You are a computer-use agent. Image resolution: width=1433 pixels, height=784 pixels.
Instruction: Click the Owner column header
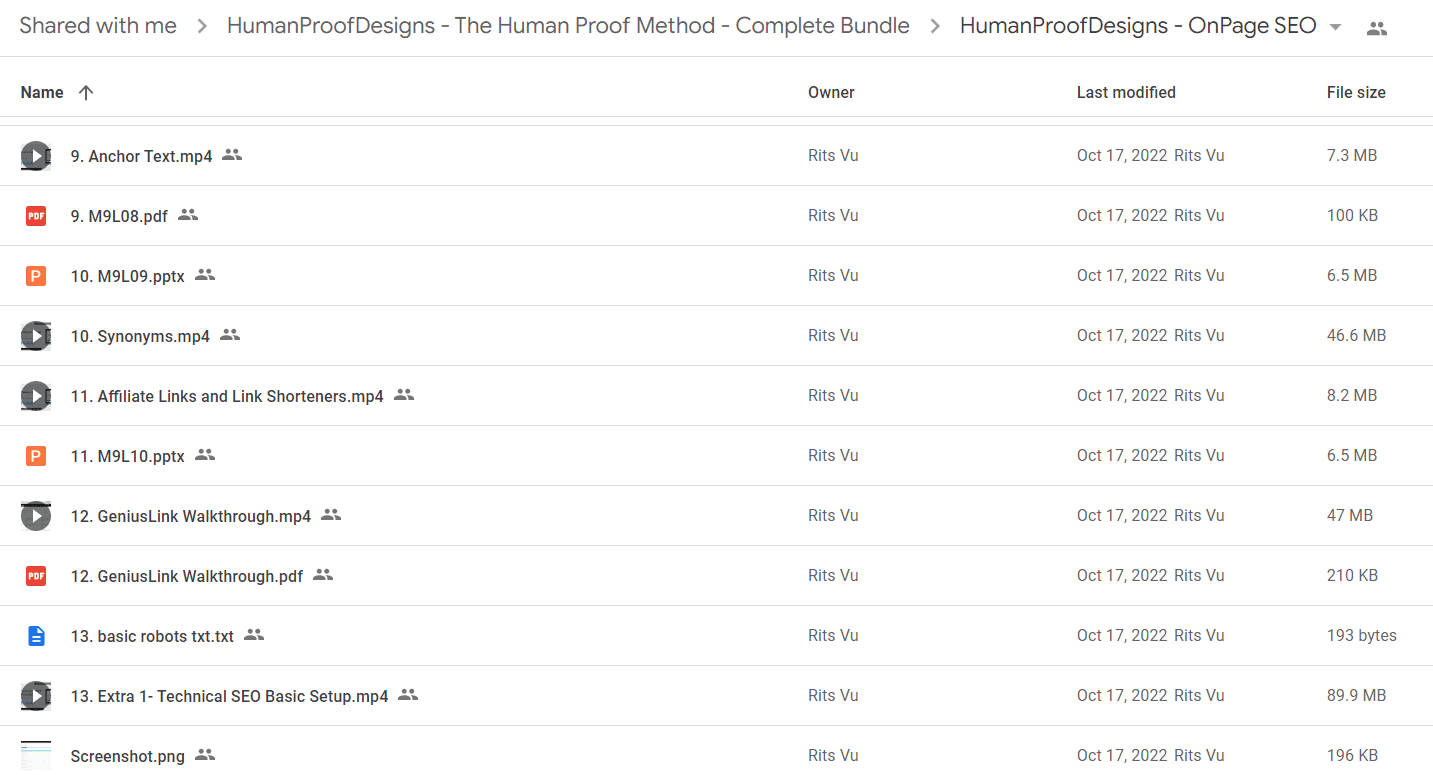point(831,92)
